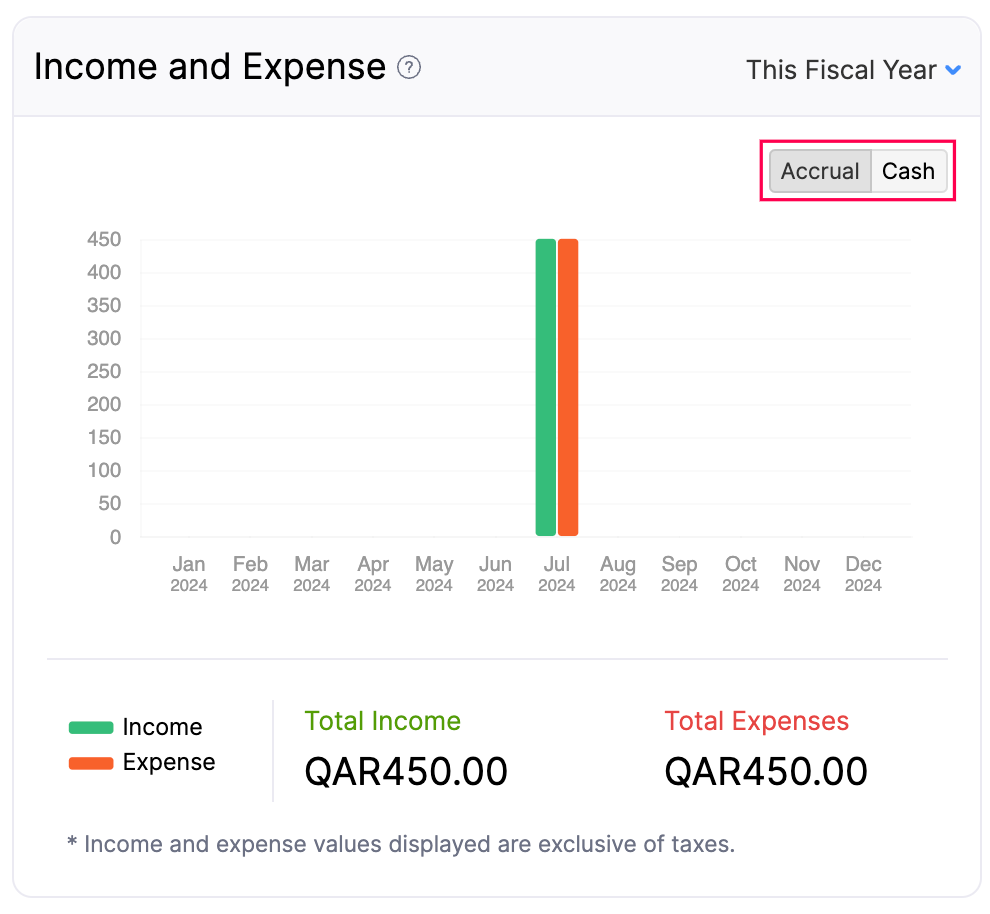990x914 pixels.
Task: Select the Accrual tab
Action: point(820,171)
